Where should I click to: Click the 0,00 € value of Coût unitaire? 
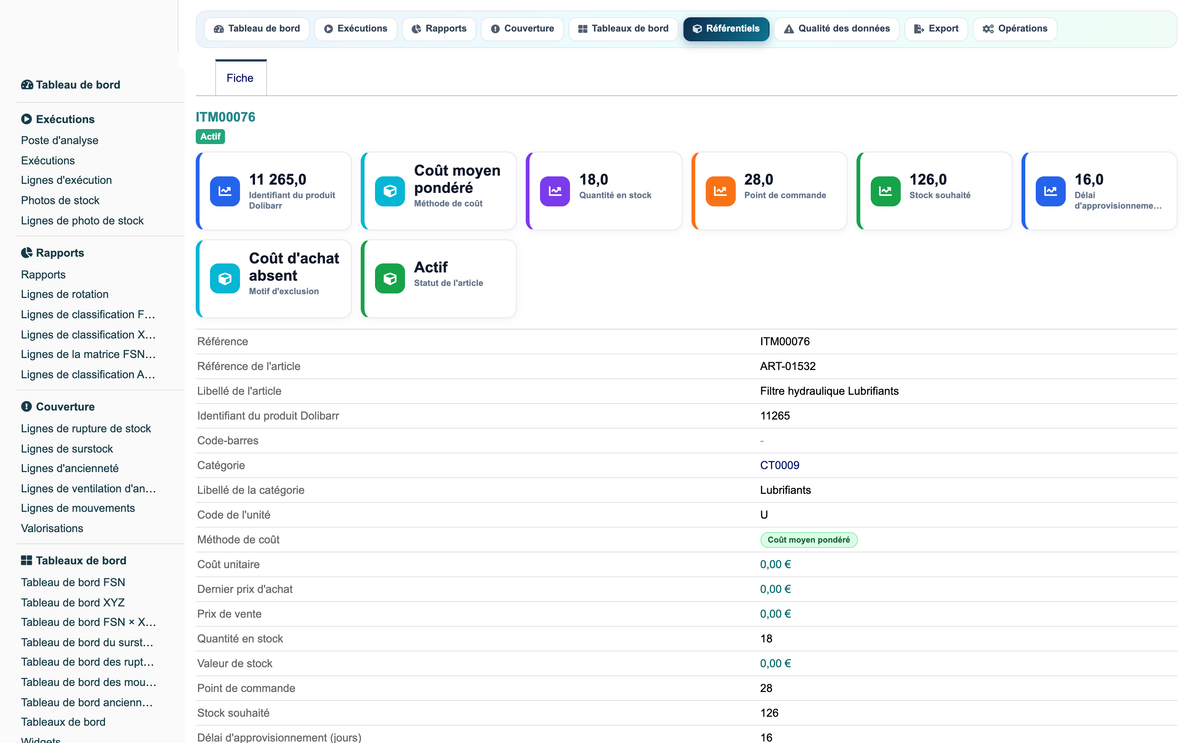pos(776,565)
